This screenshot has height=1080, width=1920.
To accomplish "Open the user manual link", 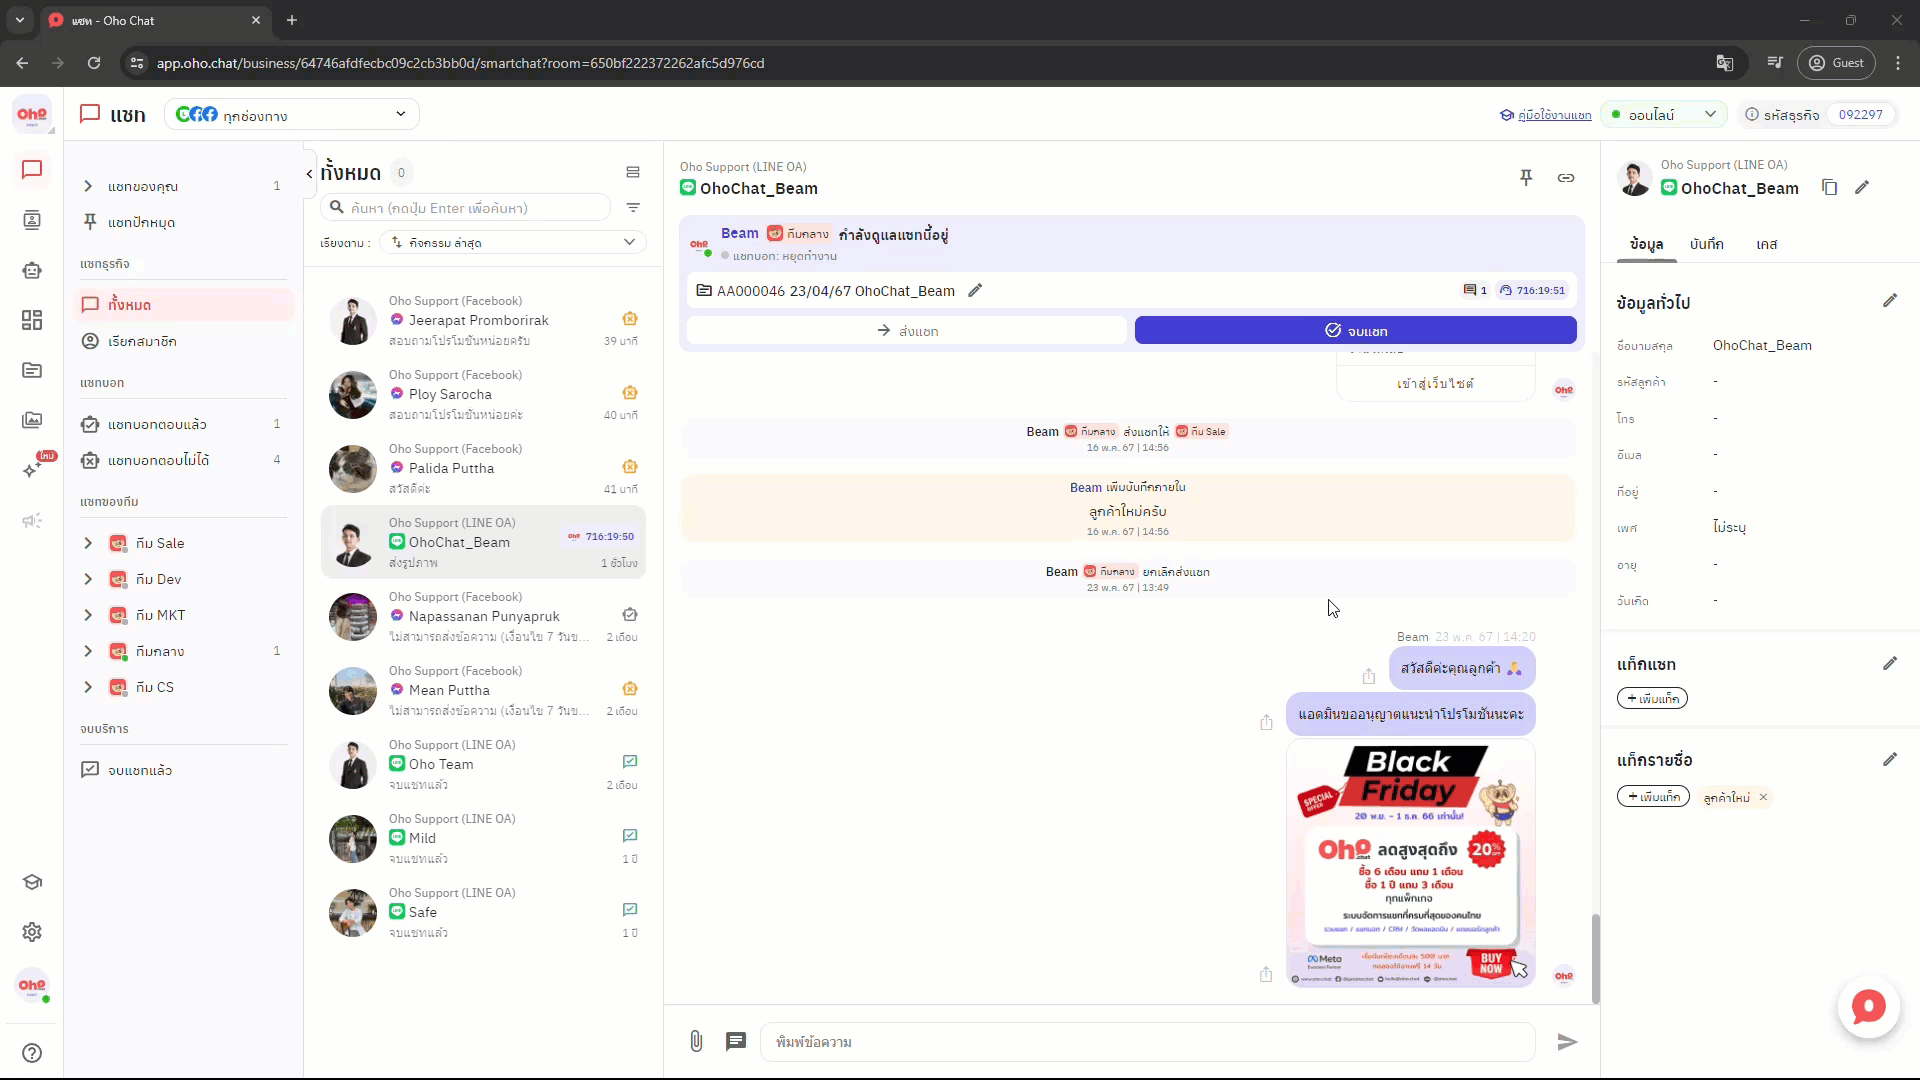I will tap(1545, 115).
